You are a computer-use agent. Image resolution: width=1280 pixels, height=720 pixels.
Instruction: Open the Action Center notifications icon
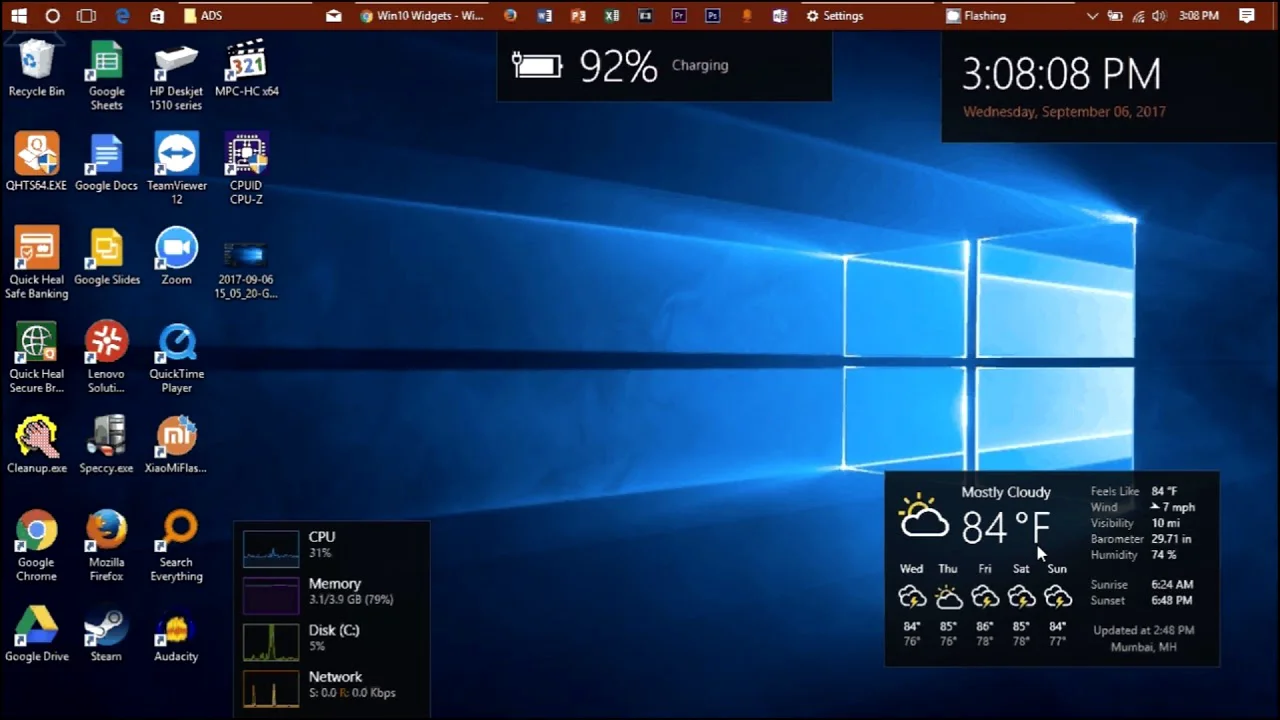point(1246,16)
